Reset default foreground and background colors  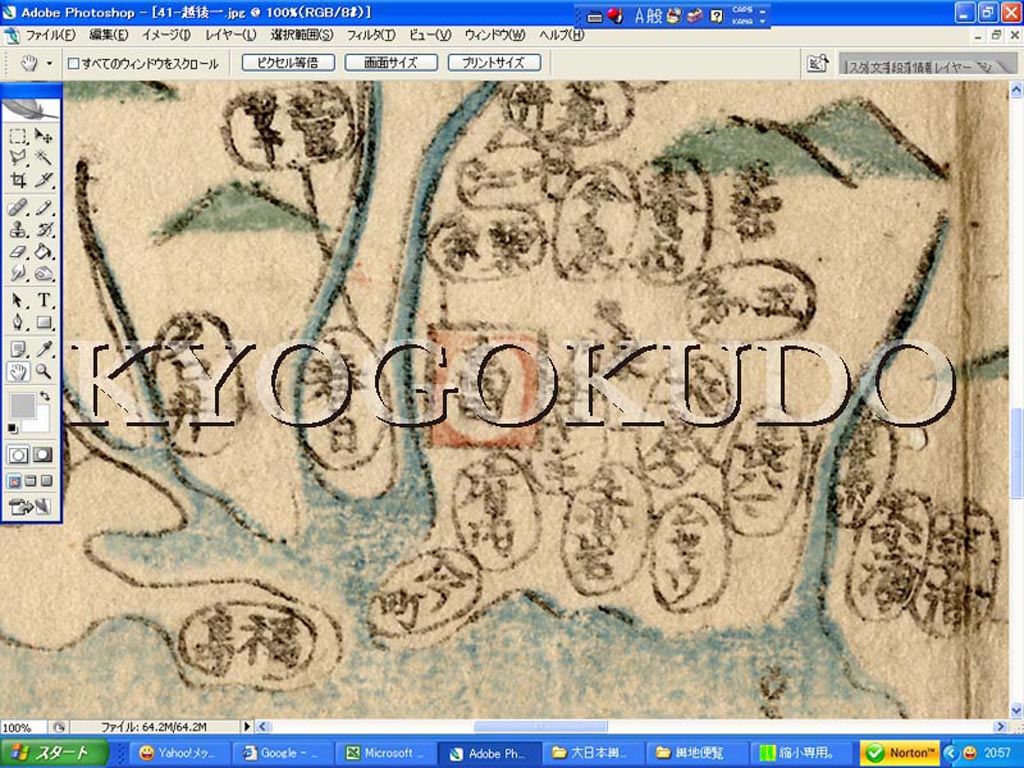12,428
